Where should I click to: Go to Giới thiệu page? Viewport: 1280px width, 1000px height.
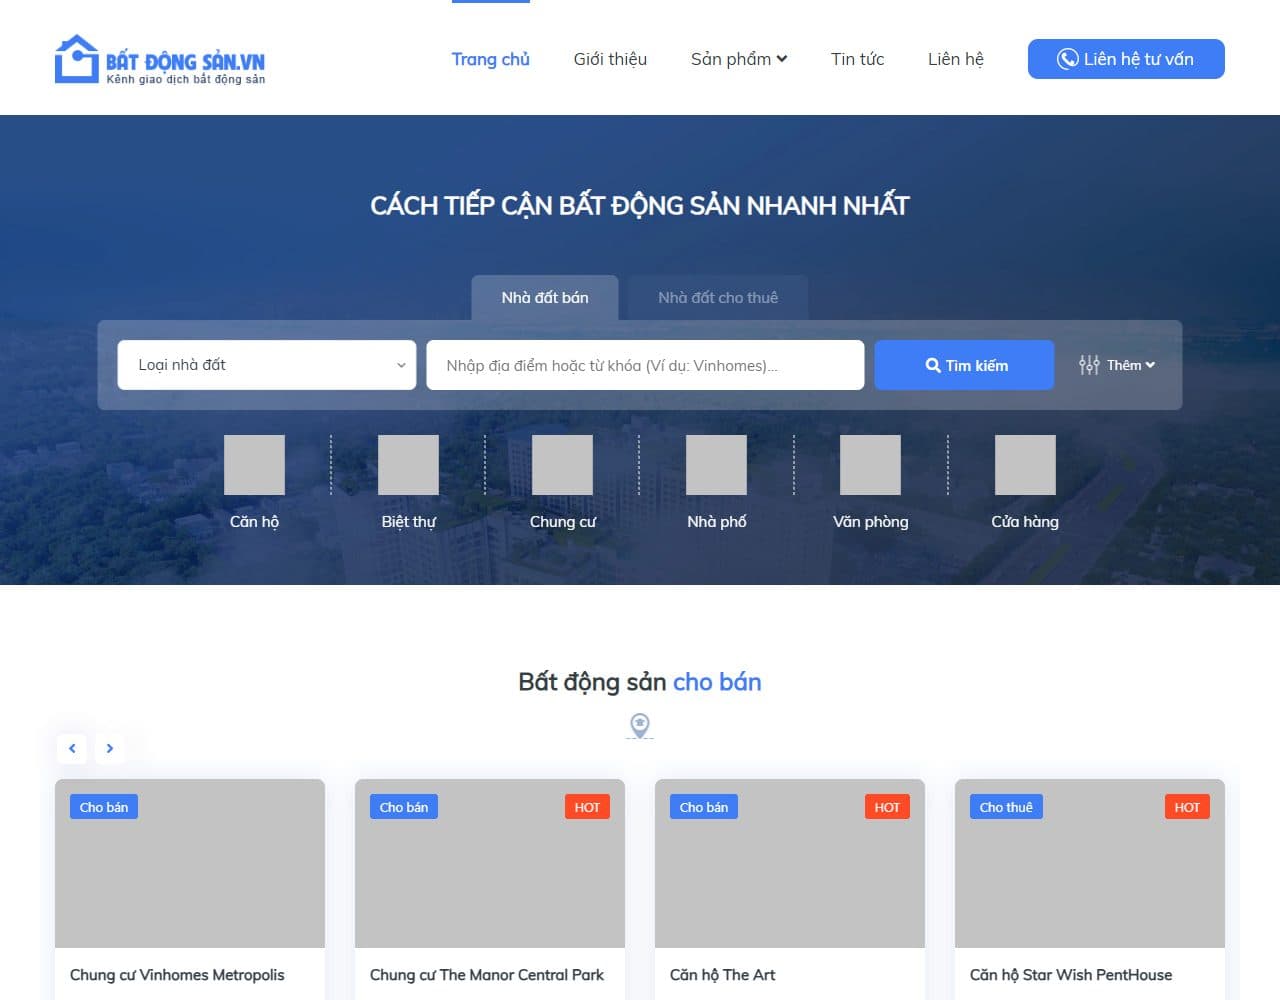pyautogui.click(x=610, y=59)
